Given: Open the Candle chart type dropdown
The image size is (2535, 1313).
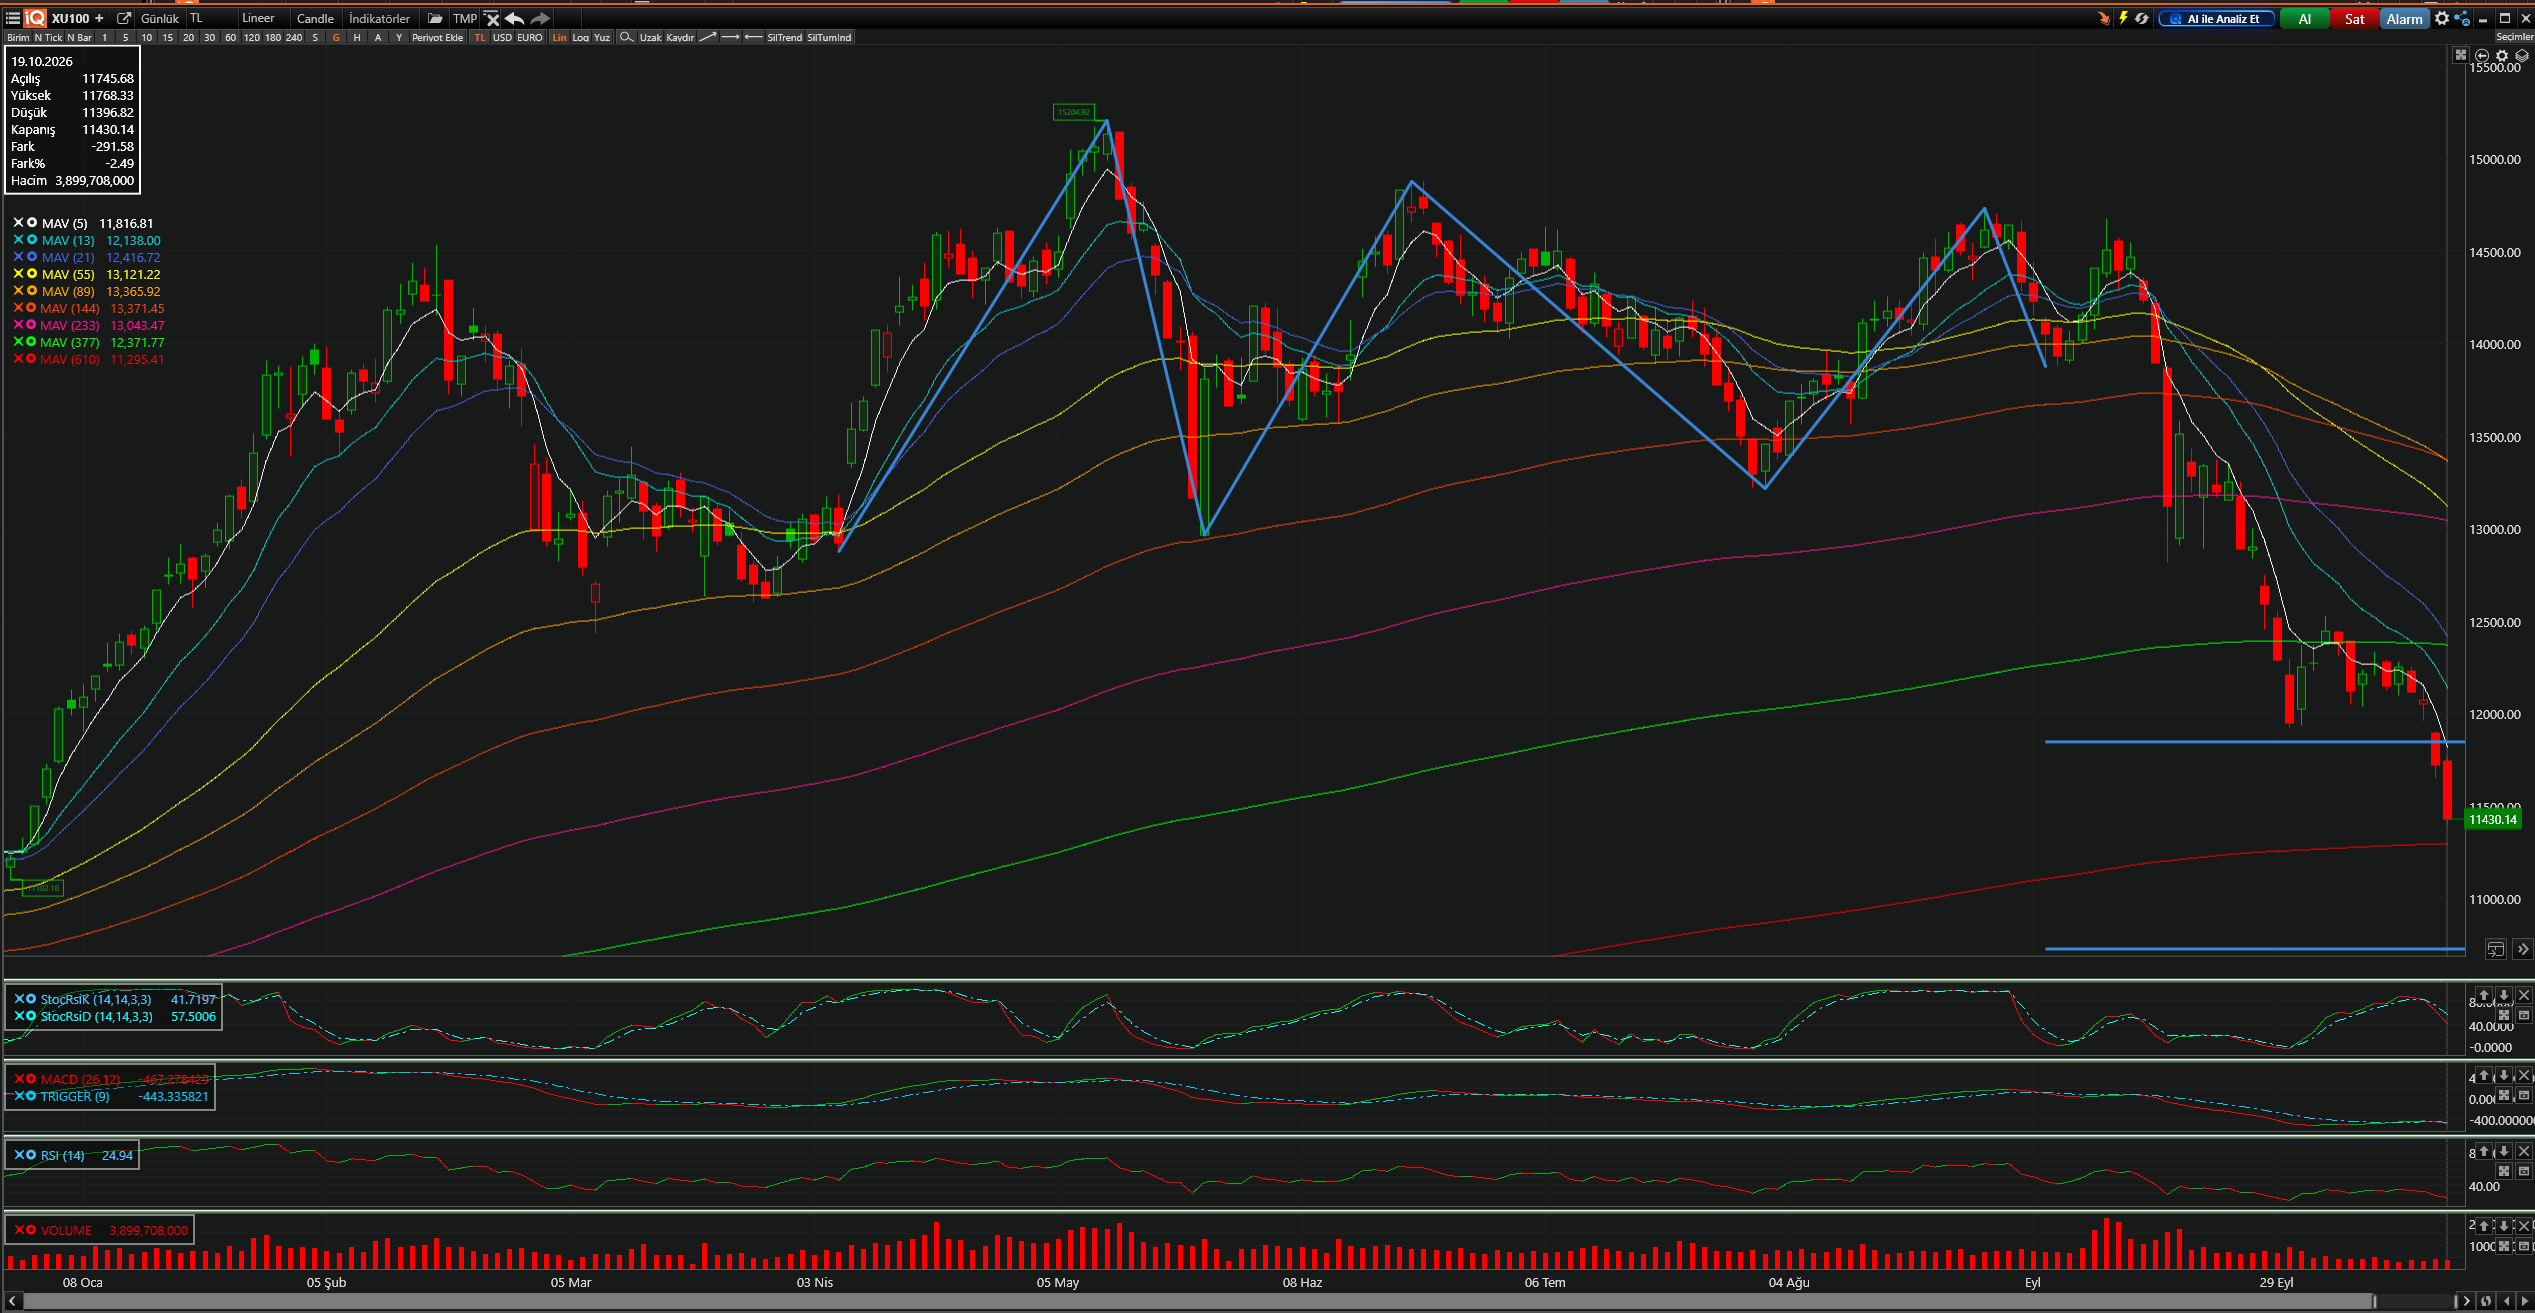Looking at the screenshot, I should [315, 18].
